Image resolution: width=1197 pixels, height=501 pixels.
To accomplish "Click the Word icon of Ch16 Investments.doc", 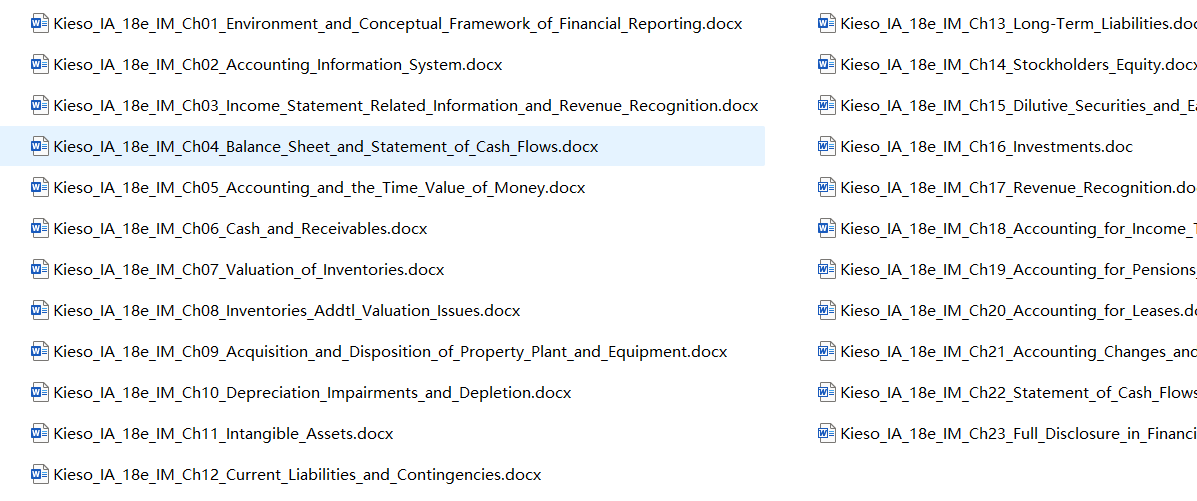I will coord(826,147).
